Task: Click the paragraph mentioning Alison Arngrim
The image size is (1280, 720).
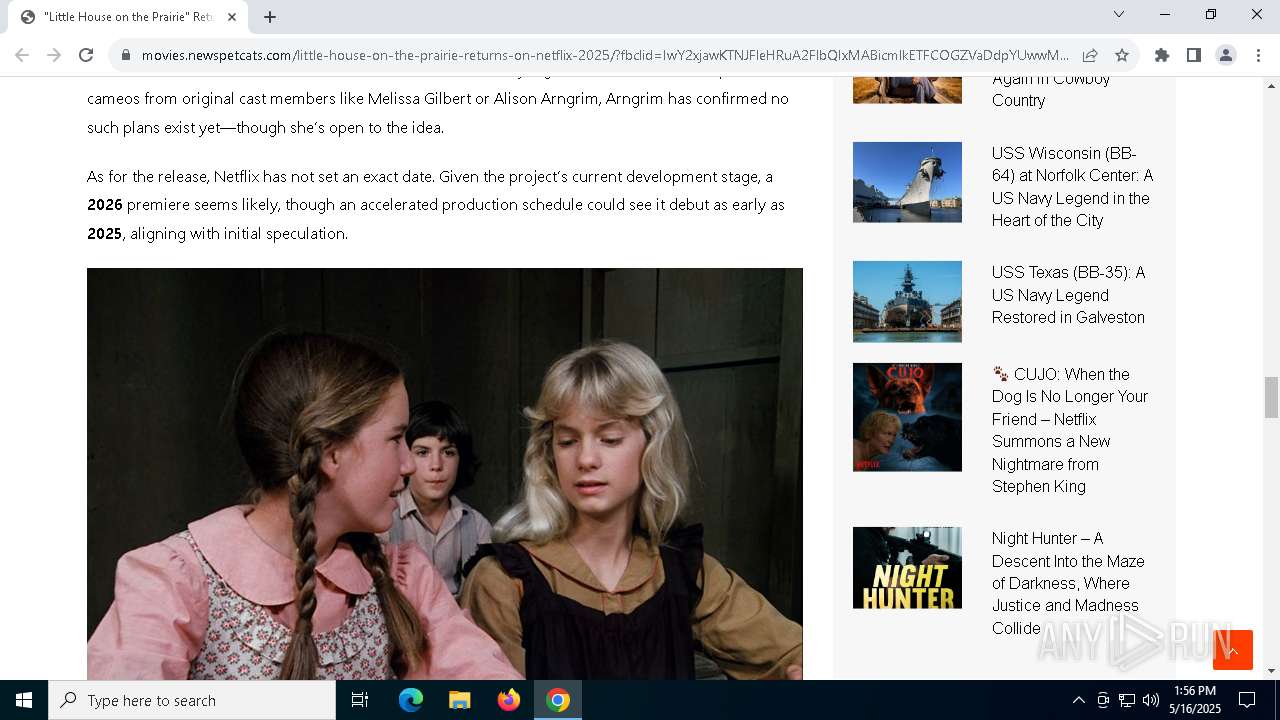Action: pyautogui.click(x=438, y=108)
